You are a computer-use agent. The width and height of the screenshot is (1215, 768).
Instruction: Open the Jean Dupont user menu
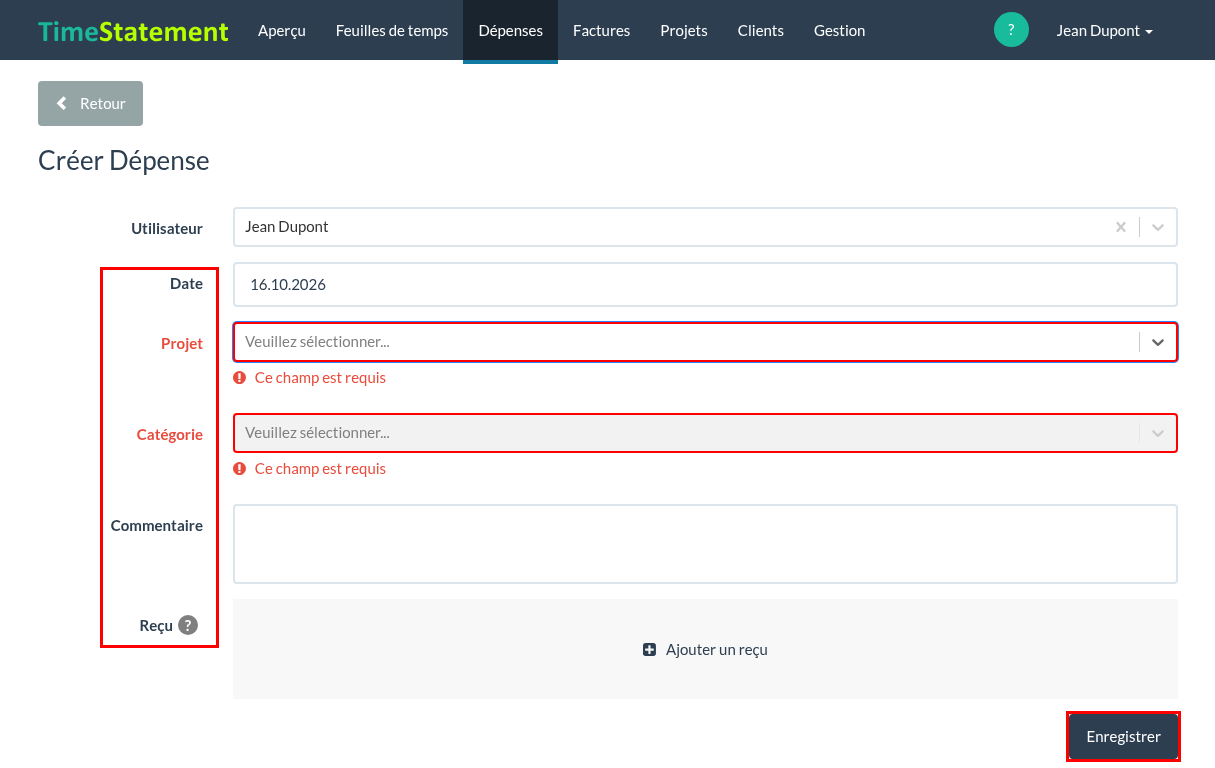coord(1104,30)
